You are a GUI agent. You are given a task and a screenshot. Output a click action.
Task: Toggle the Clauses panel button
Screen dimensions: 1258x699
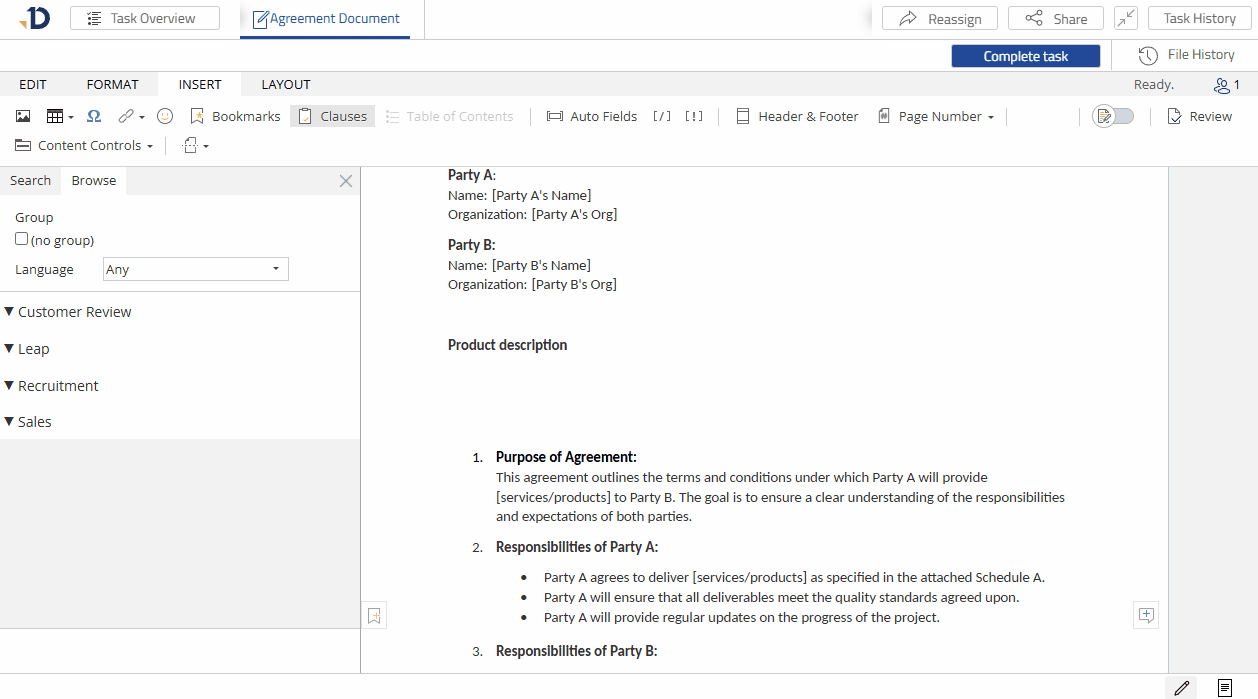333,116
